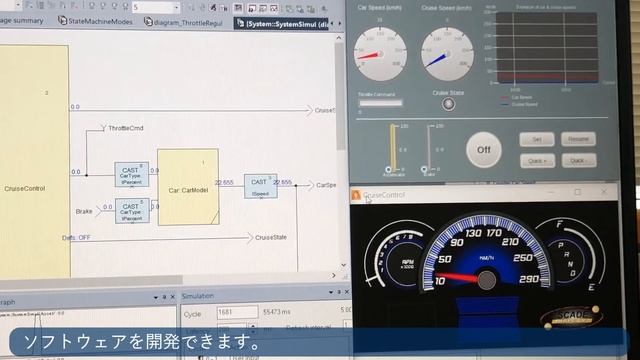This screenshot has width=640, height=360.
Task: Pin the Graph panel
Action: point(164,297)
